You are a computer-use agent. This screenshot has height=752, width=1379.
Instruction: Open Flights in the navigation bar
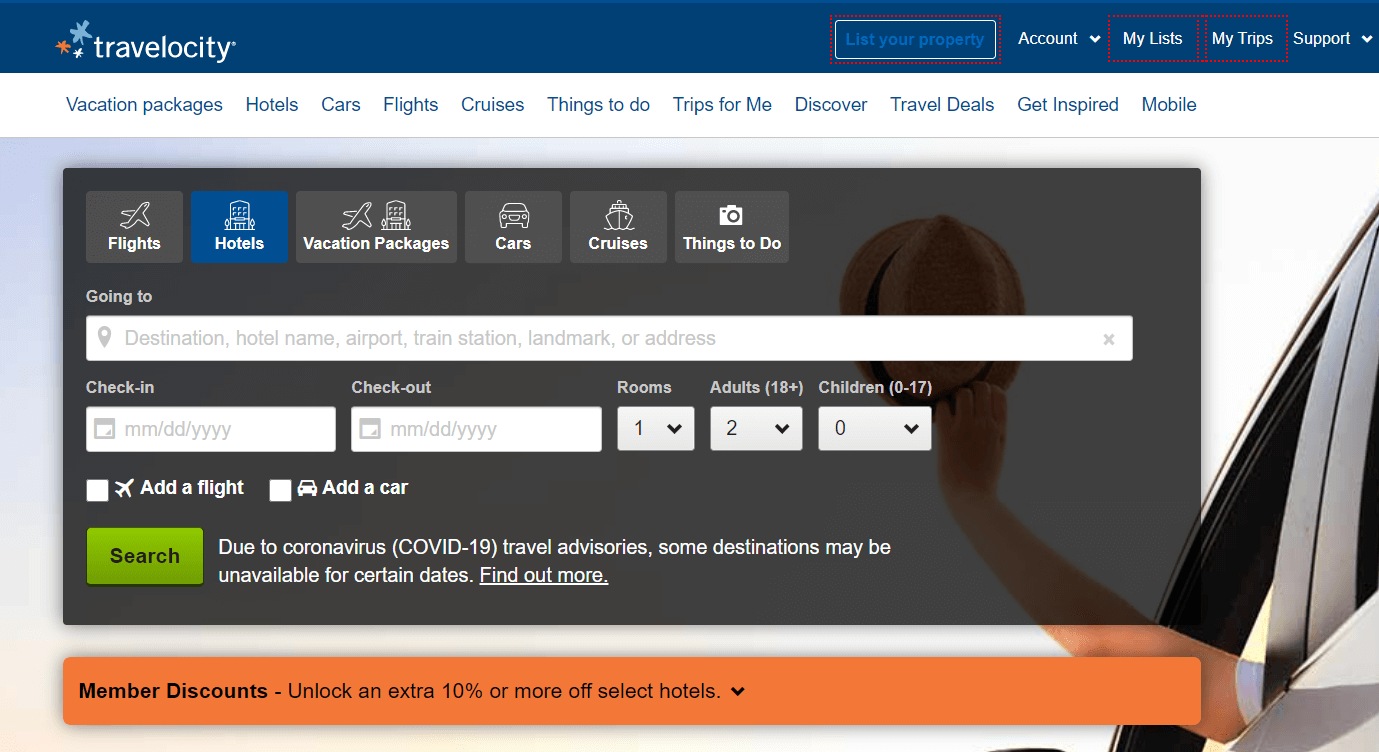(x=411, y=104)
